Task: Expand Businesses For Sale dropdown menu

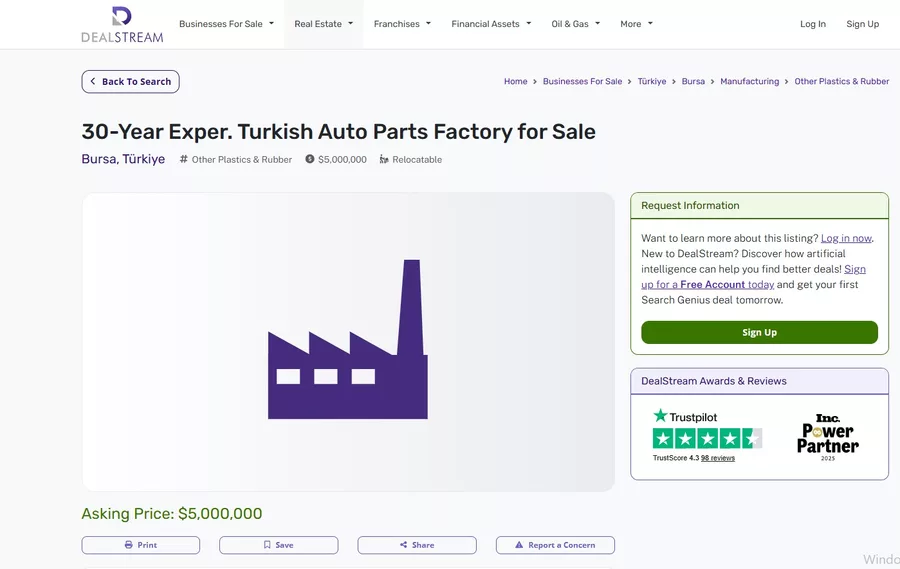Action: point(226,24)
